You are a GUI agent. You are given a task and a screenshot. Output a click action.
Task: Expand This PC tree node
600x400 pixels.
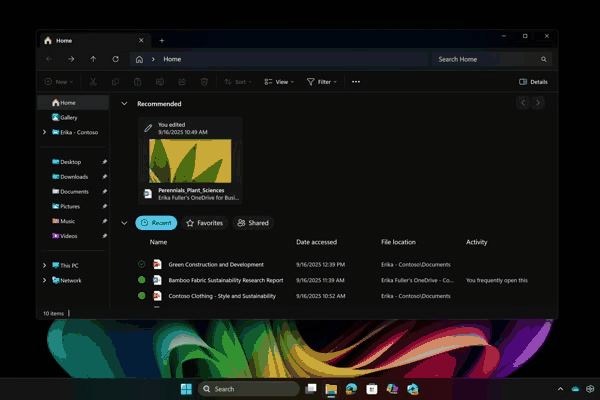(44, 265)
